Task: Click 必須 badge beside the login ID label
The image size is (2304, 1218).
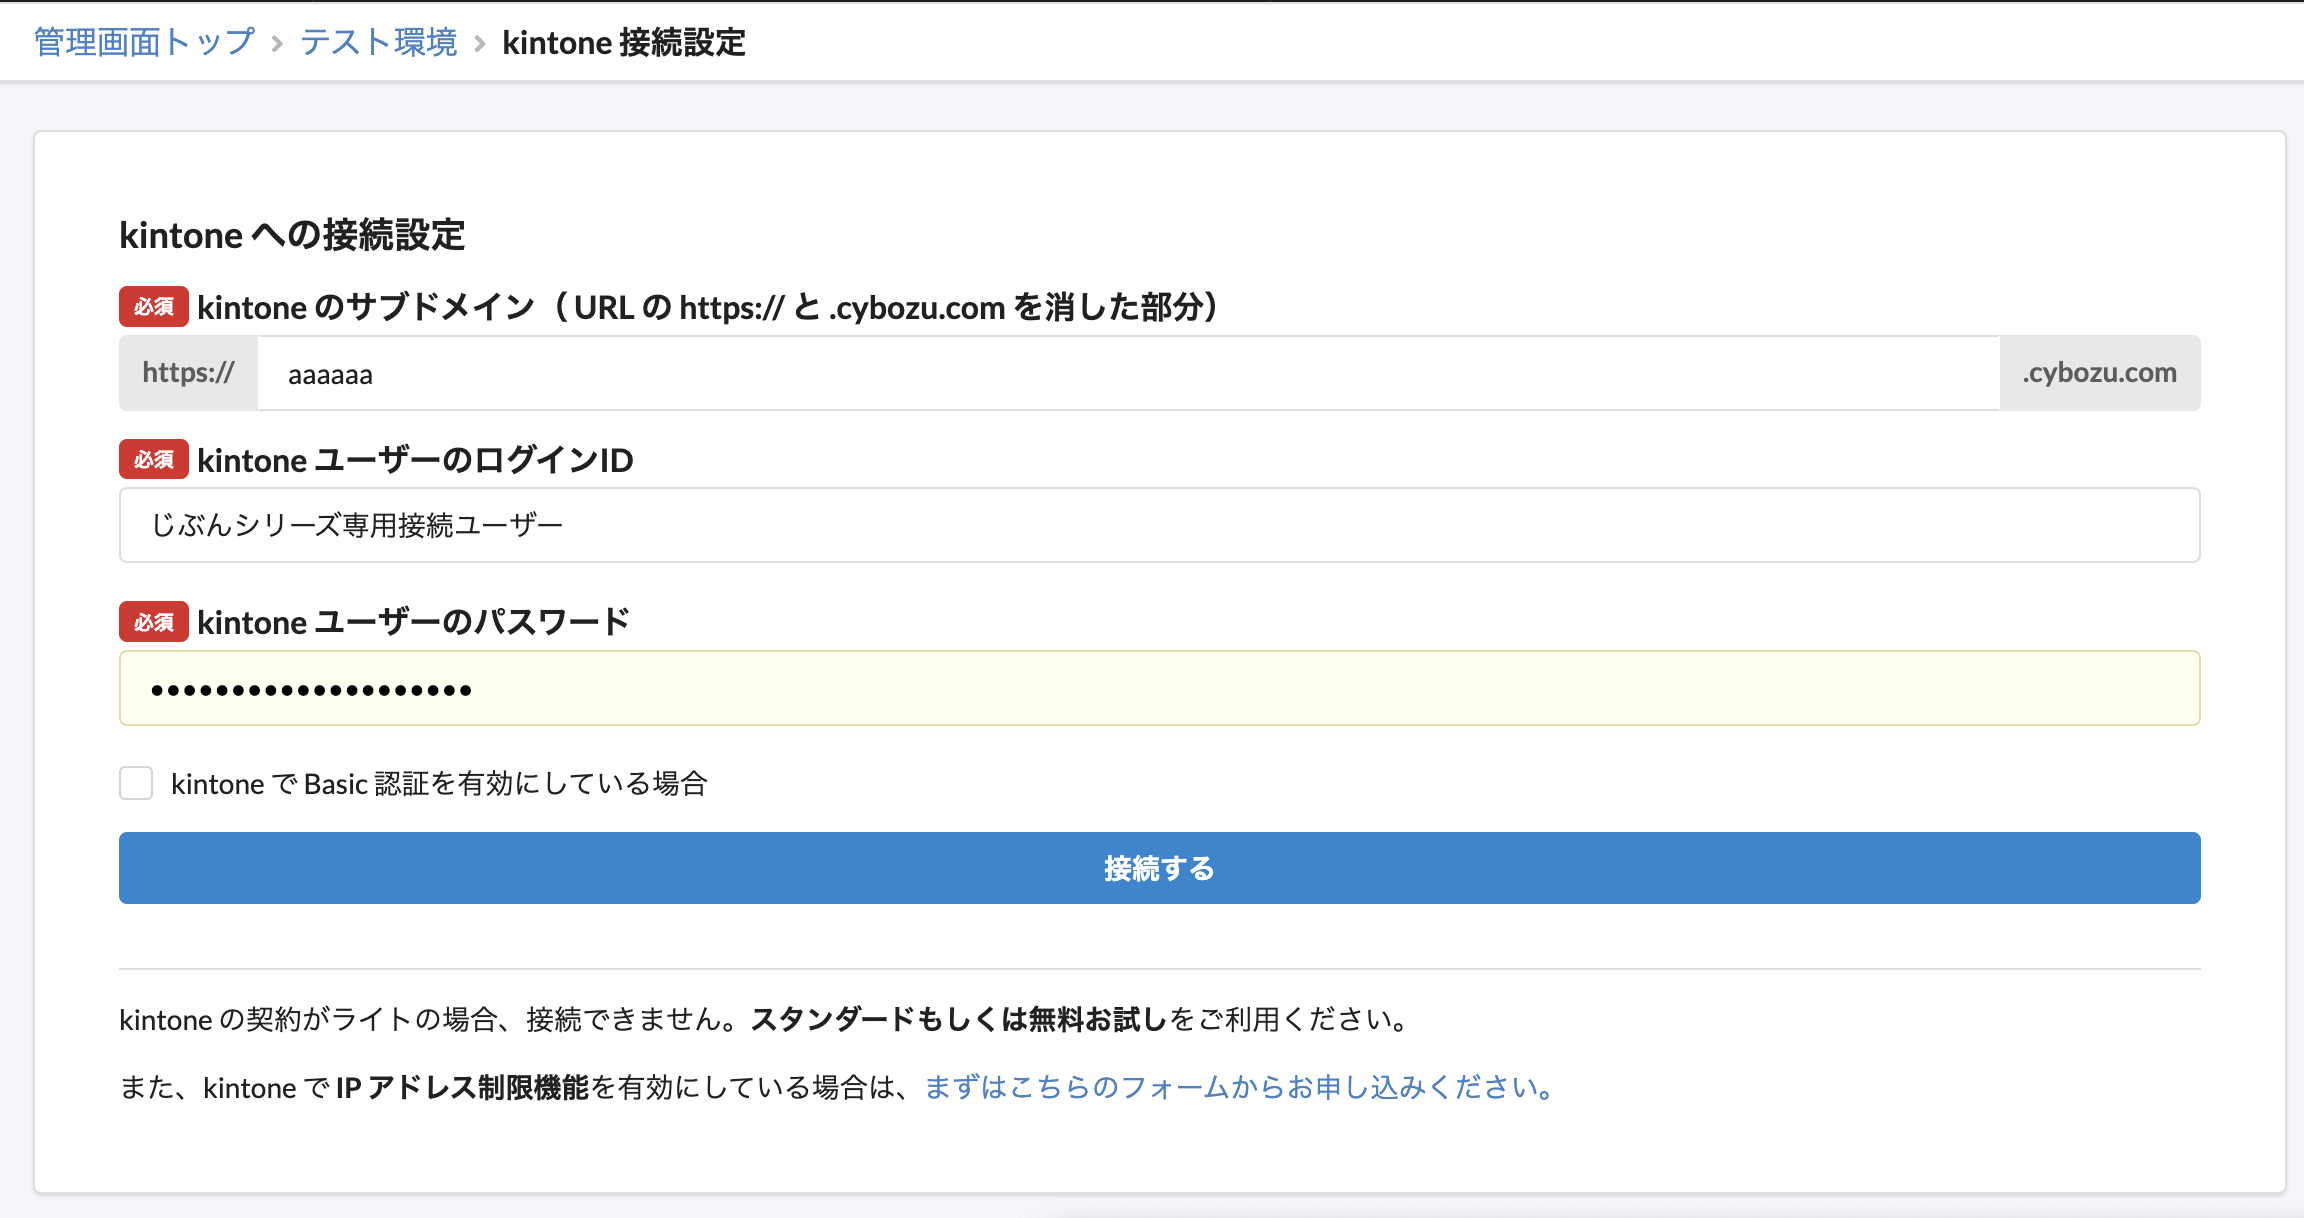Action: point(153,460)
